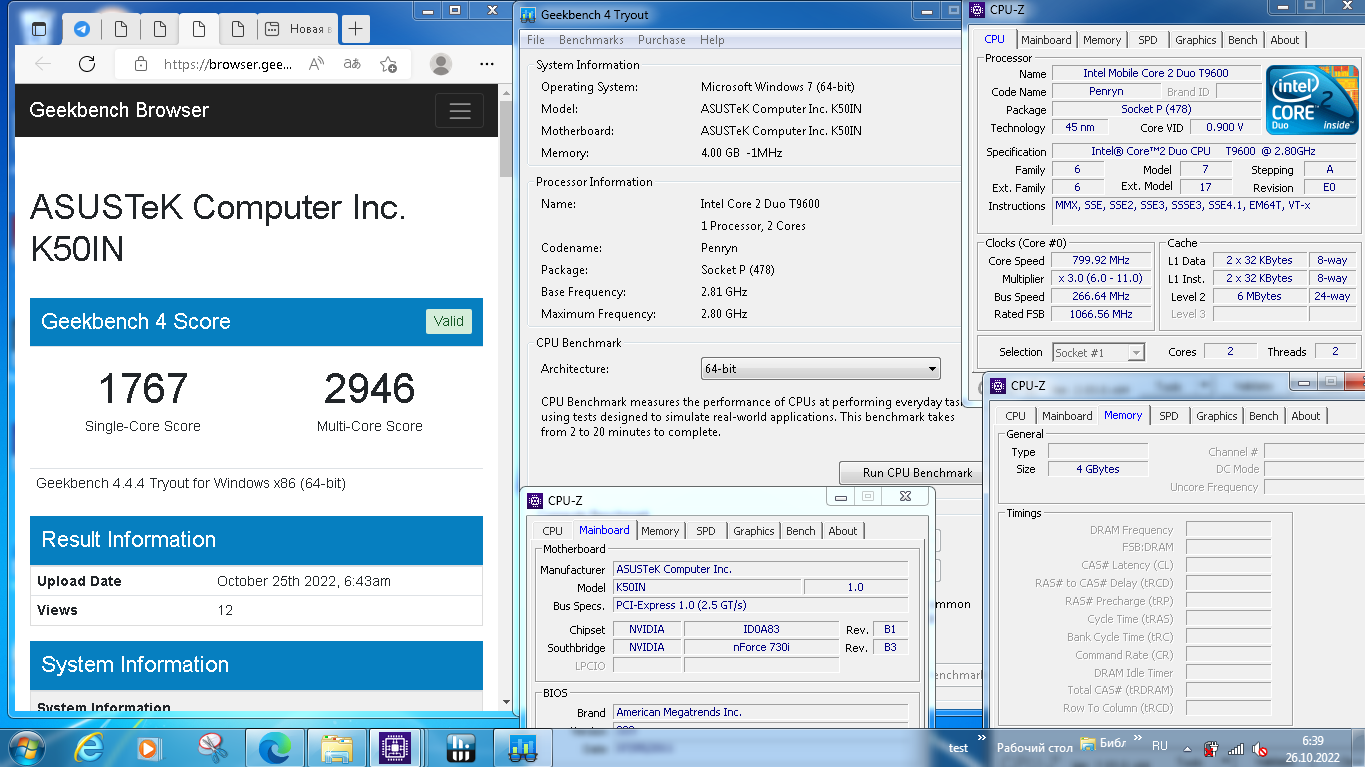Launch Internet Explorer from the taskbar
This screenshot has width=1365, height=767.
(90, 747)
